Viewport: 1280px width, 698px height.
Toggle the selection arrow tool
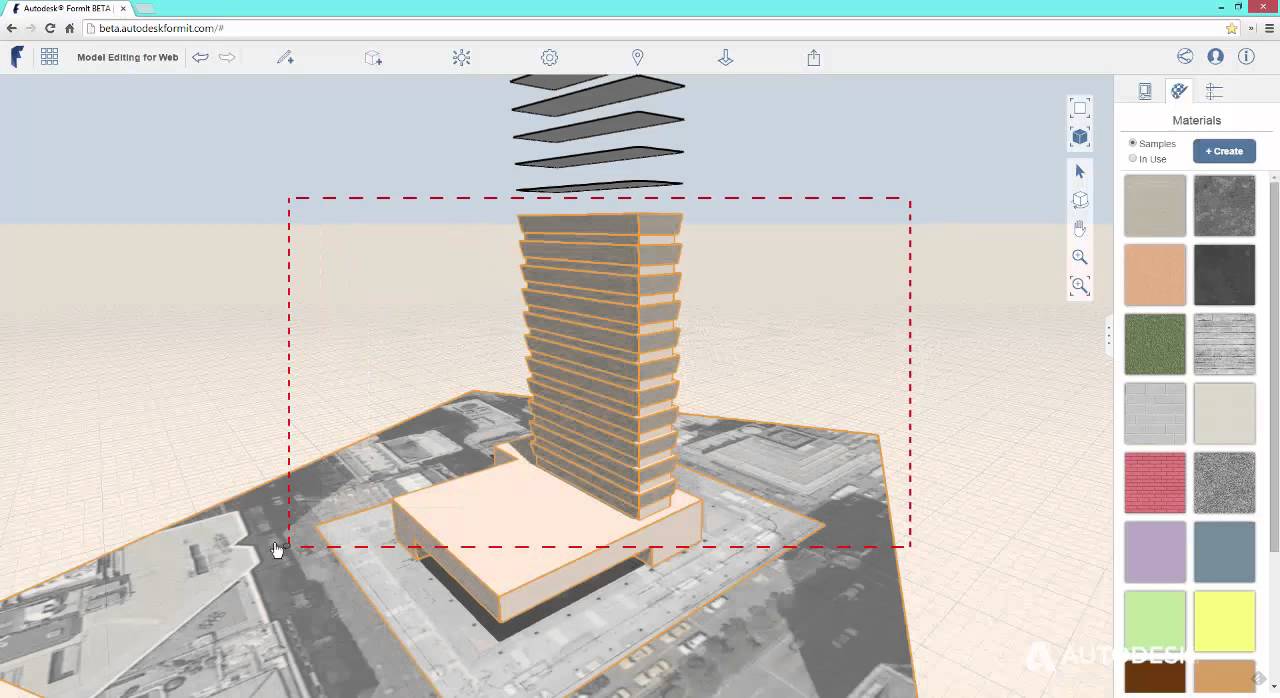(x=1080, y=171)
